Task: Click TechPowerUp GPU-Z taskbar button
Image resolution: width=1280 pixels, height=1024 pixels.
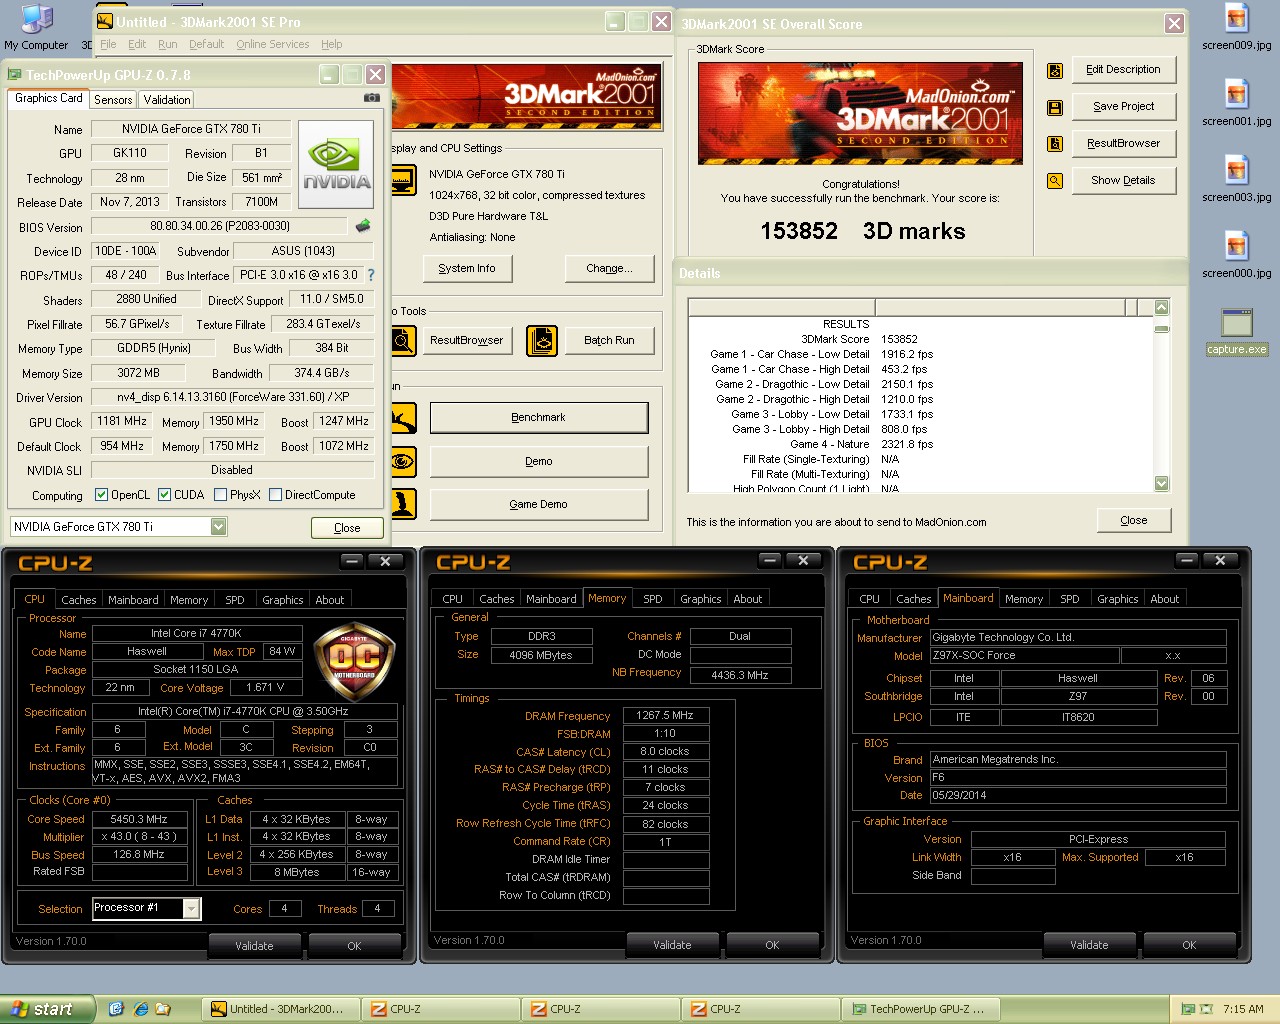Action: pos(918,1009)
